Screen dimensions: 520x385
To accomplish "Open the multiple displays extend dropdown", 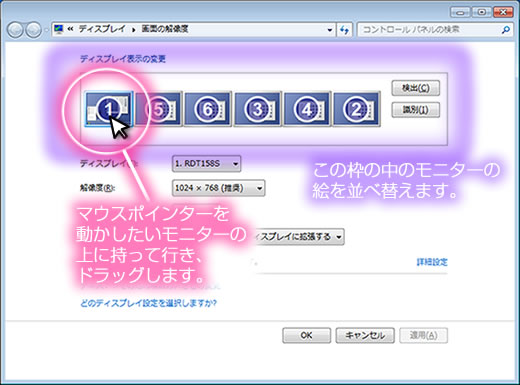I will point(299,237).
